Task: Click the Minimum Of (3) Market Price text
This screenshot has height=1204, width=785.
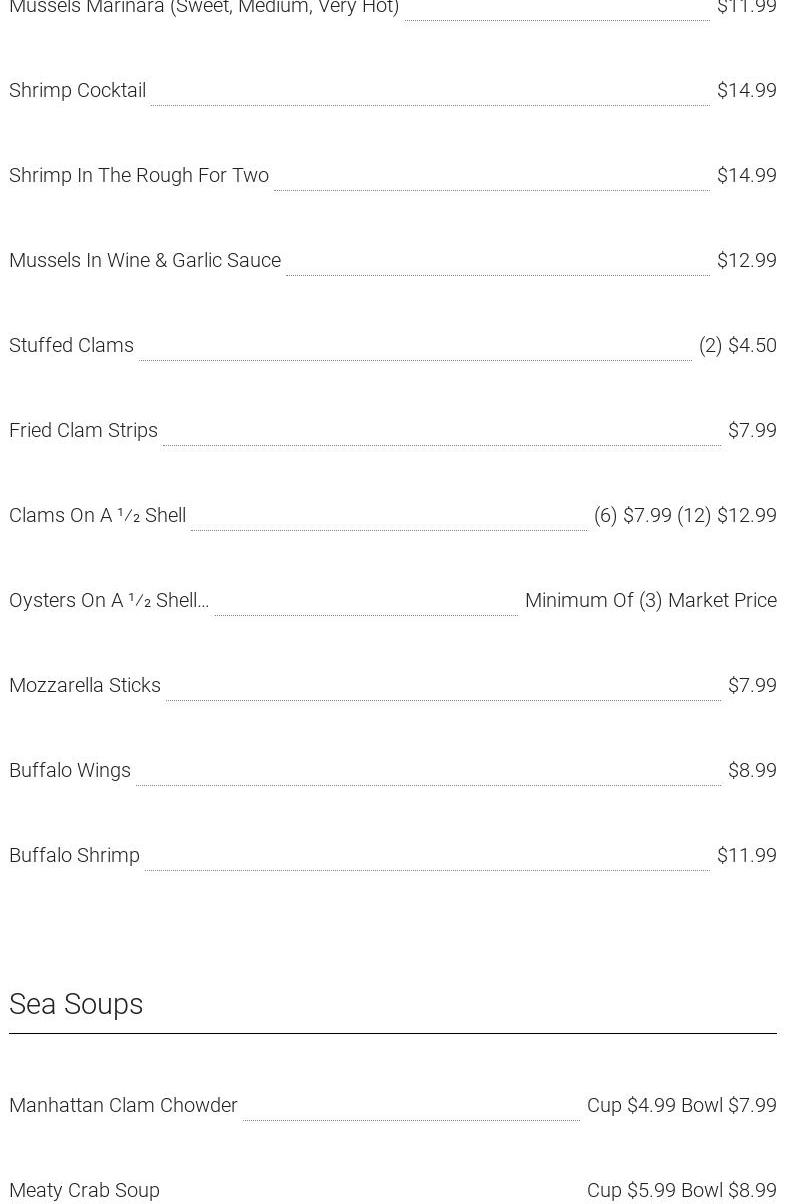Action: coord(650,600)
